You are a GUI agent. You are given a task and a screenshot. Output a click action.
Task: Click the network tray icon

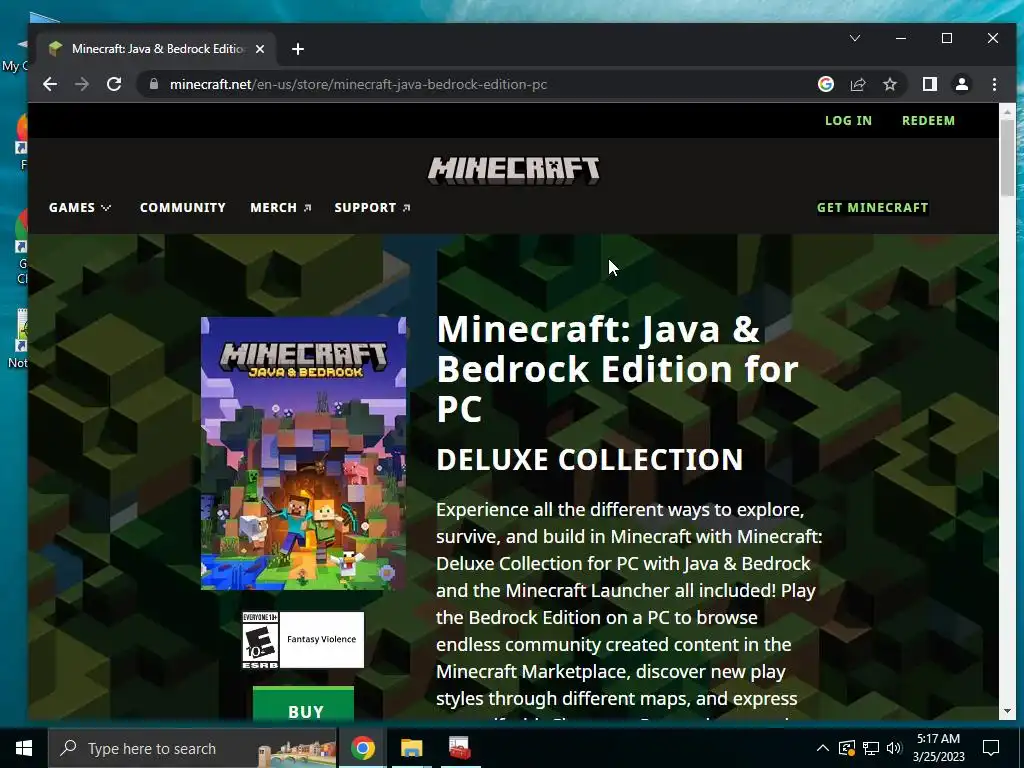click(871, 748)
